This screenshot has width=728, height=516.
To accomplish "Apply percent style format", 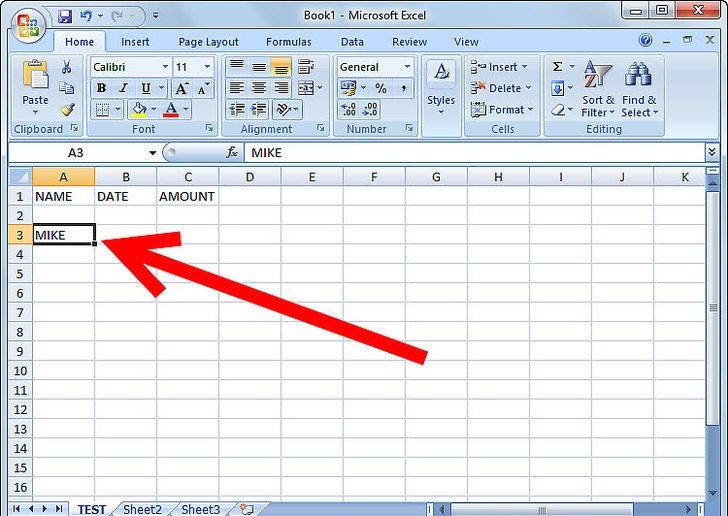I will [x=381, y=88].
